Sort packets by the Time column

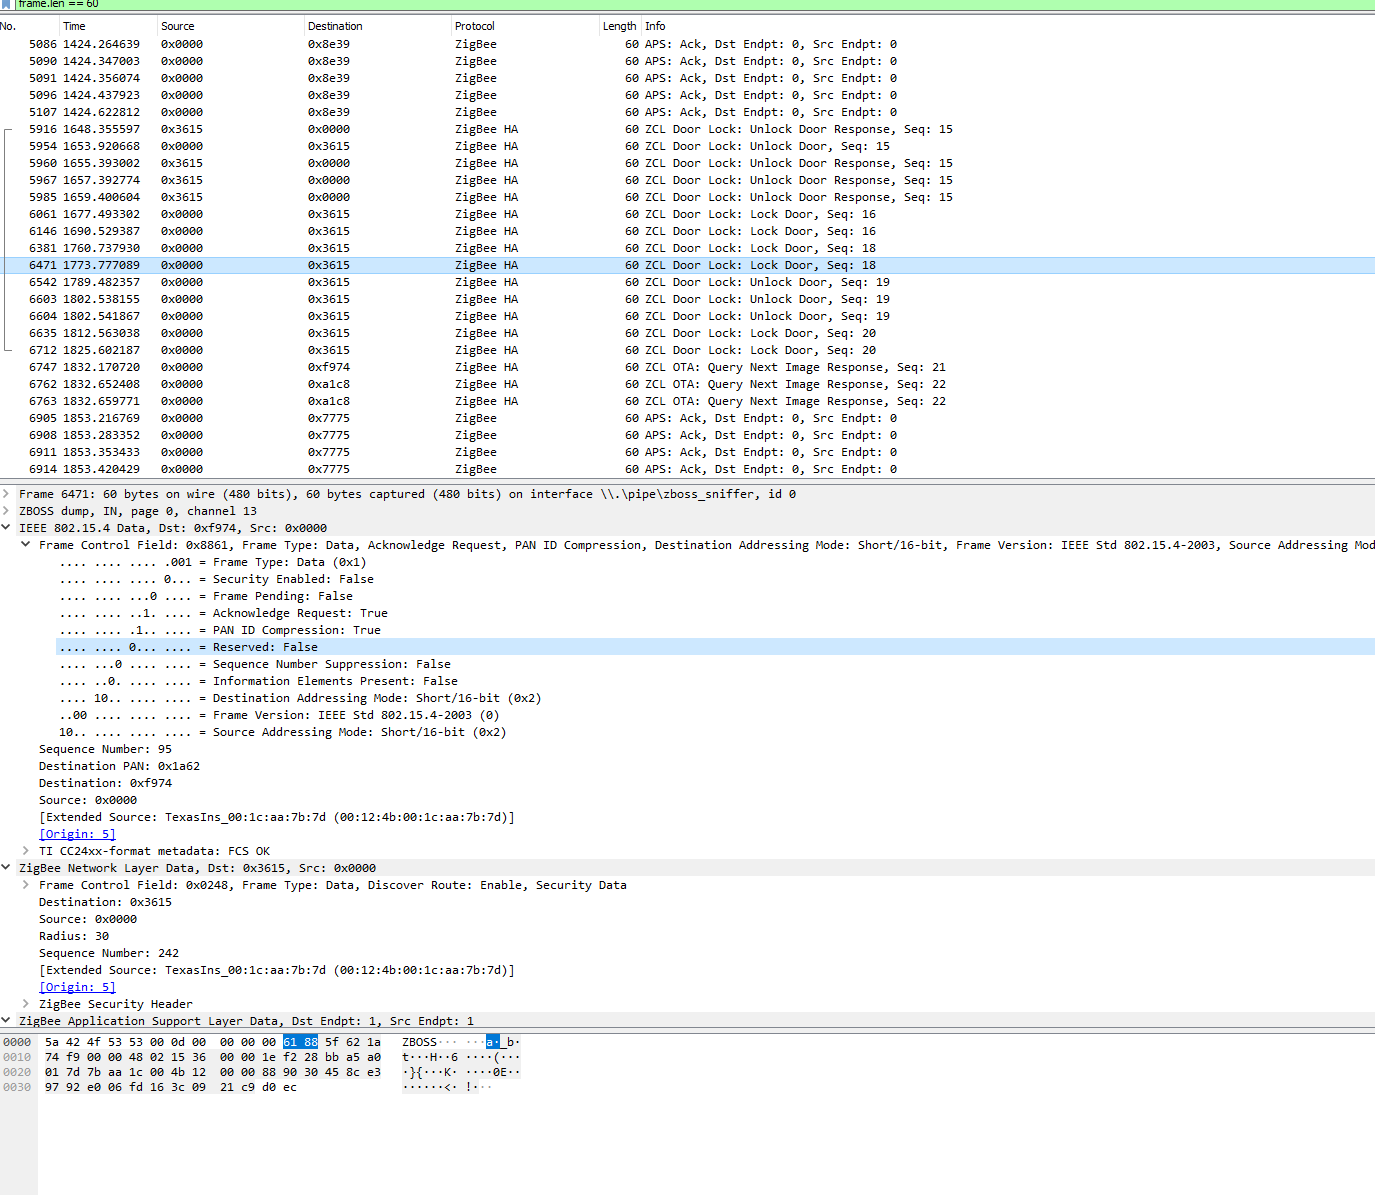(x=75, y=25)
